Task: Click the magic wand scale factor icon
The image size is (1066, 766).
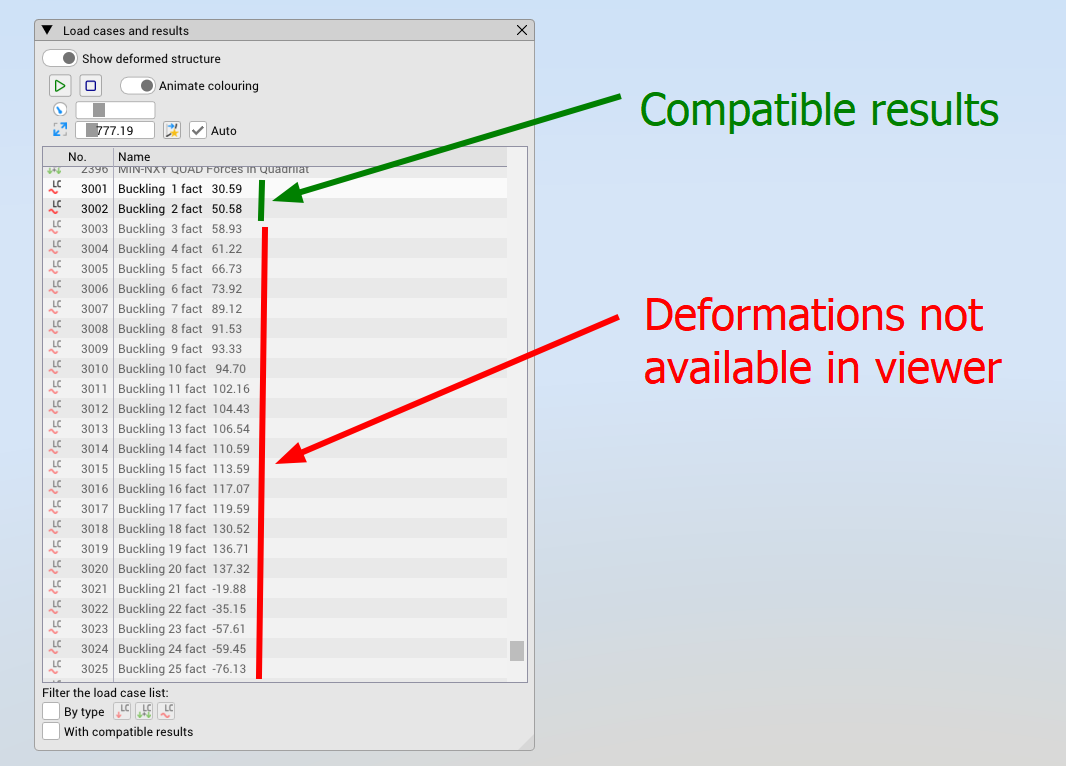Action: click(x=172, y=130)
